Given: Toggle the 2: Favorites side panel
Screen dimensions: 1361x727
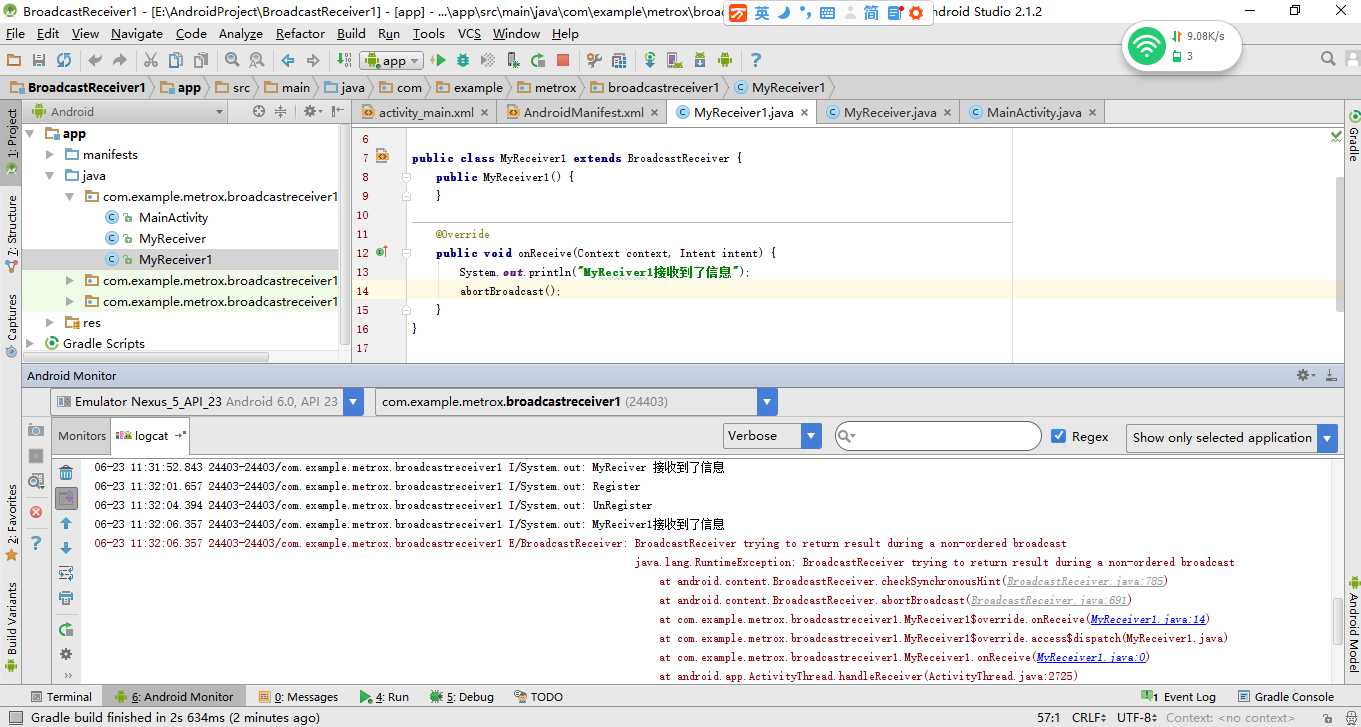Looking at the screenshot, I should click(11, 521).
